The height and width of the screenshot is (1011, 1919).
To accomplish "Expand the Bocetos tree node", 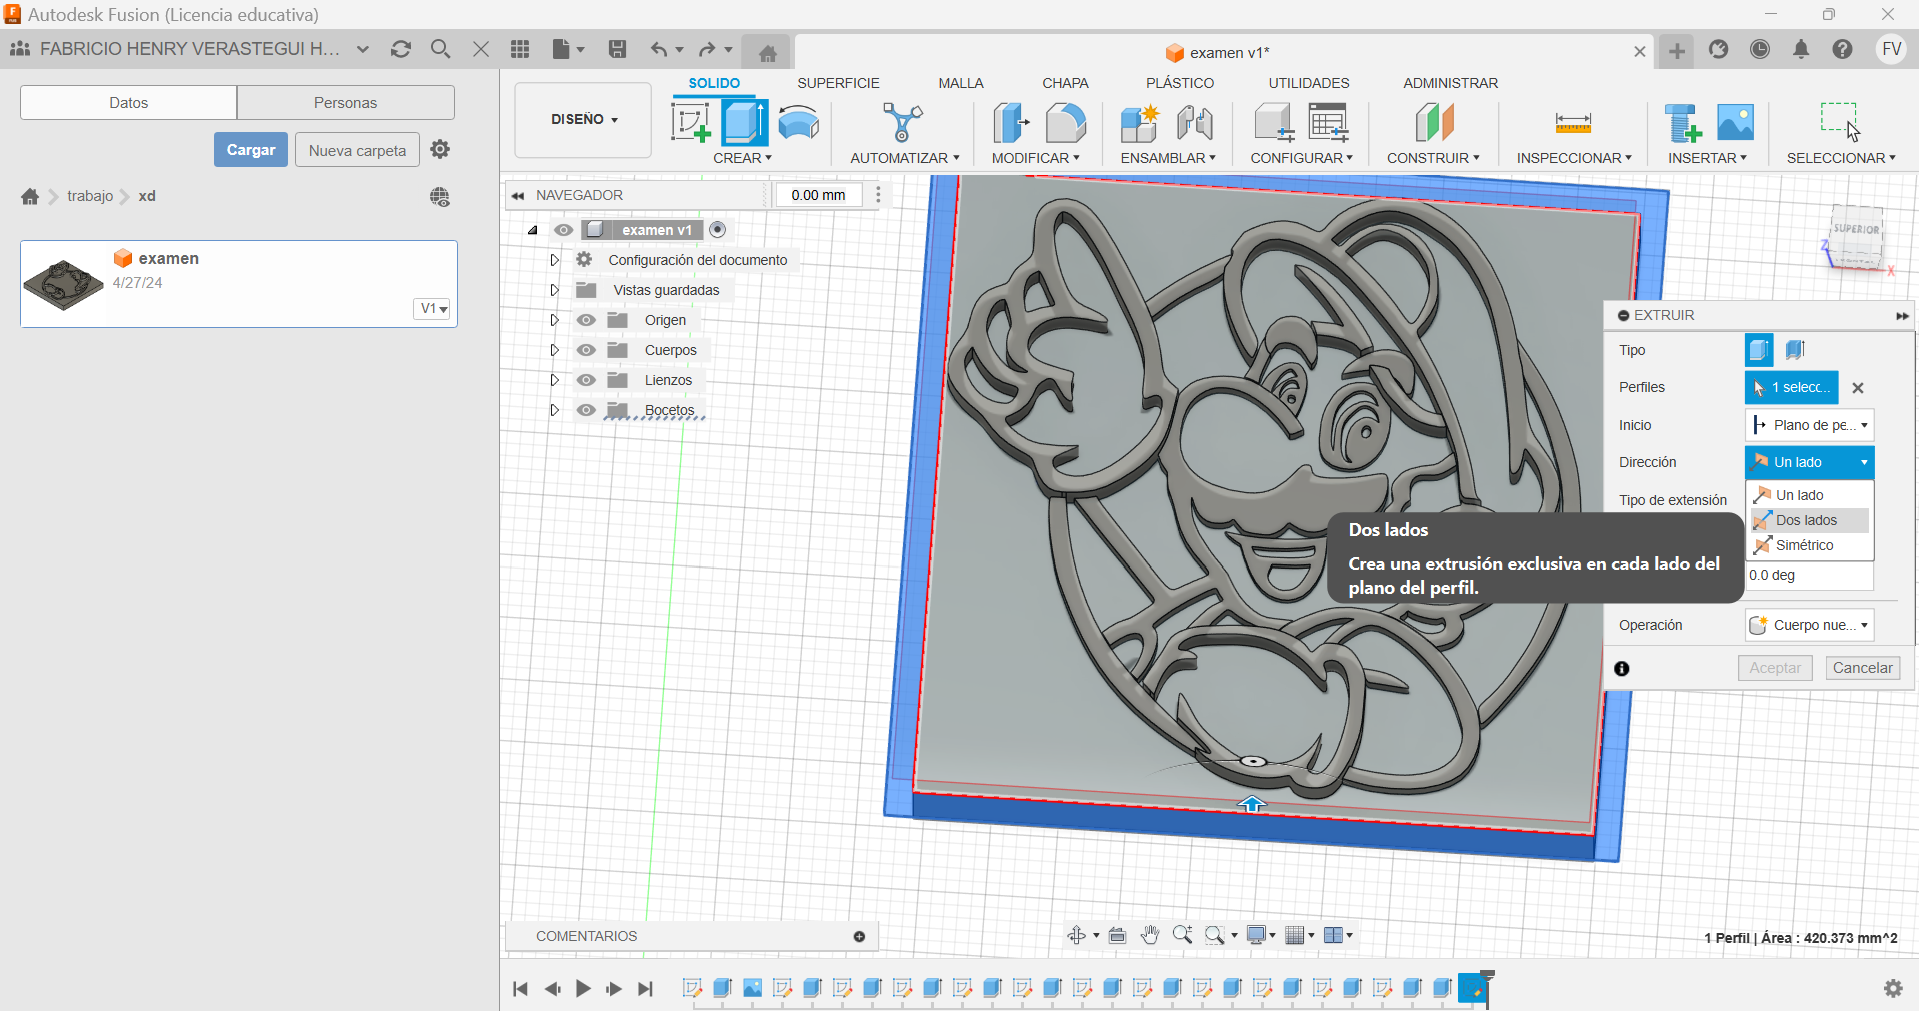I will (x=554, y=410).
